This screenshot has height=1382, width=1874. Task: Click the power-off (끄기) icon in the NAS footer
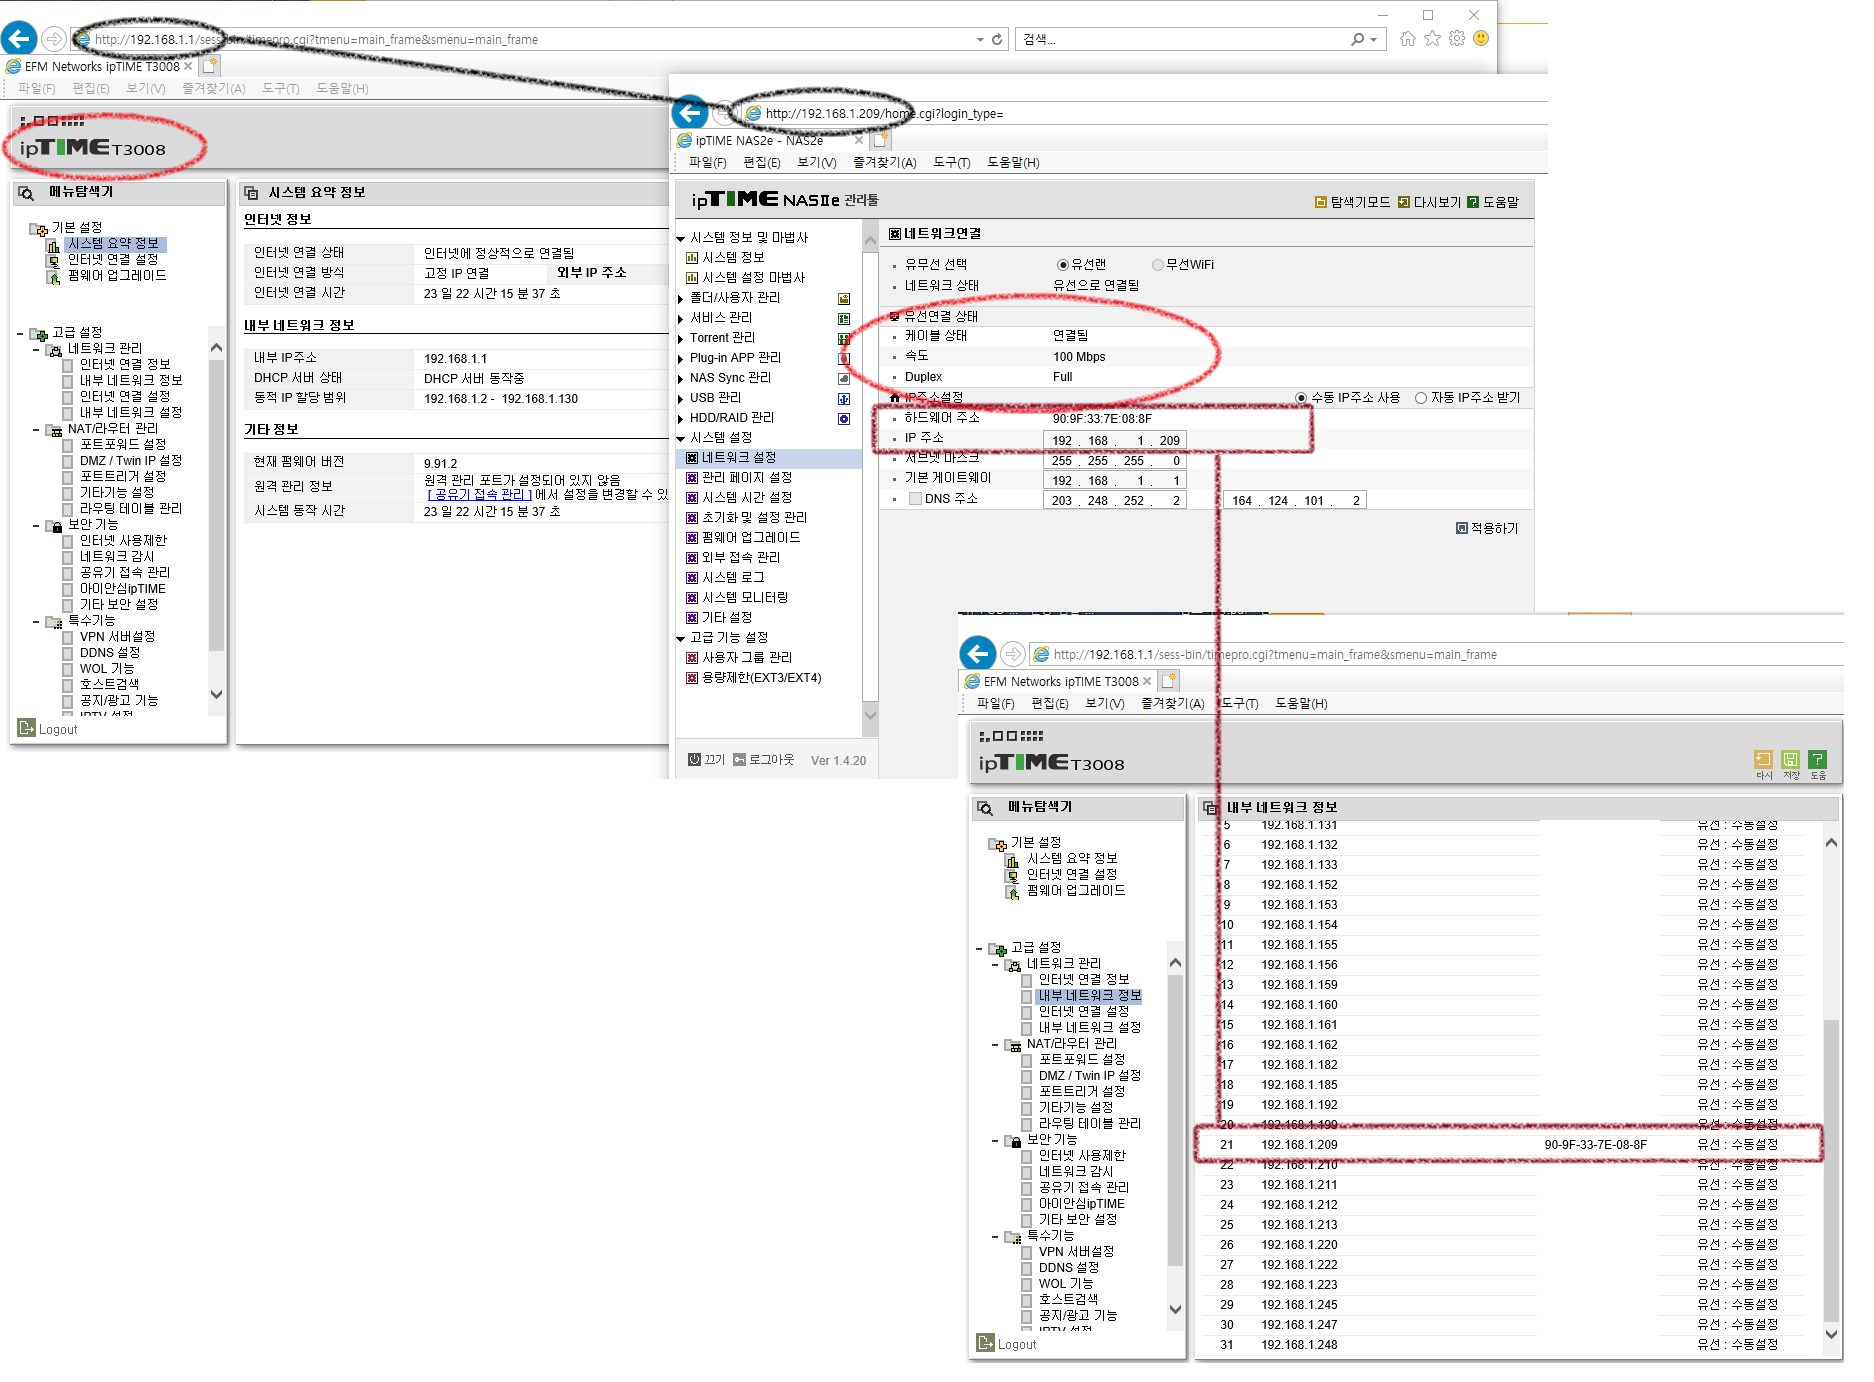click(x=694, y=759)
